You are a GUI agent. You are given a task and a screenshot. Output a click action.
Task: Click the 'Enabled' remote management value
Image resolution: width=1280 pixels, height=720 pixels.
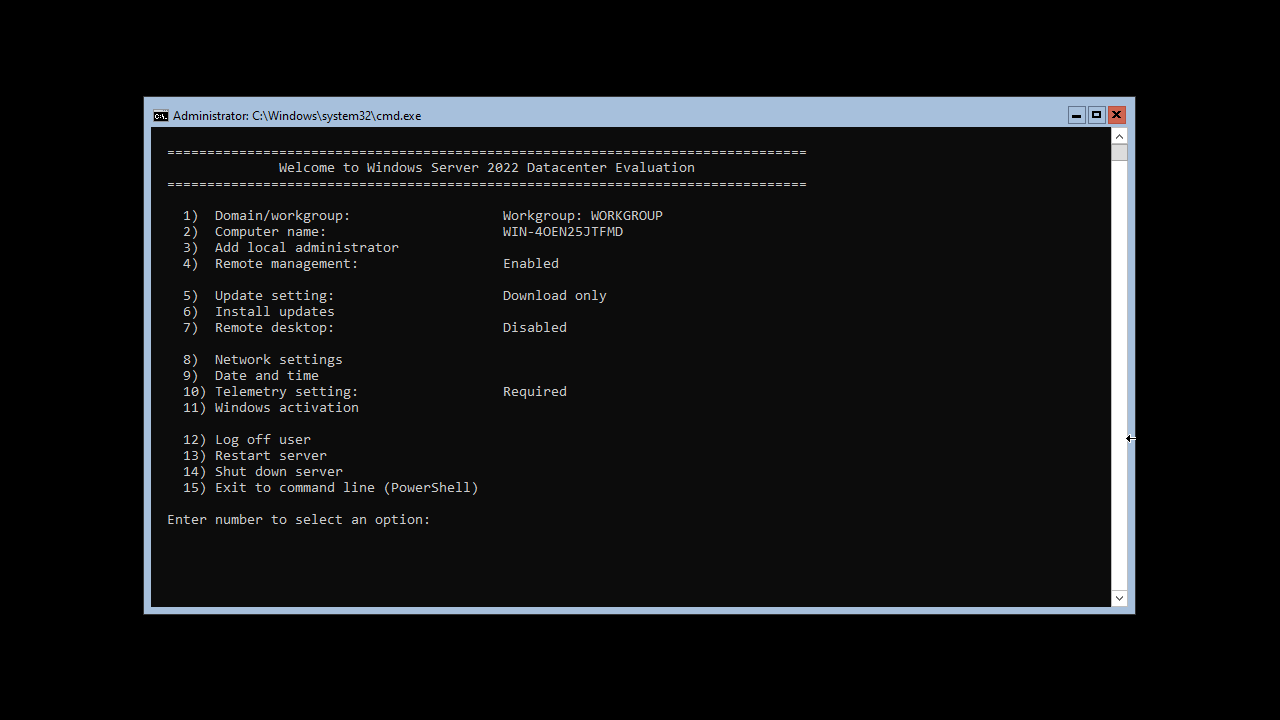(x=531, y=264)
